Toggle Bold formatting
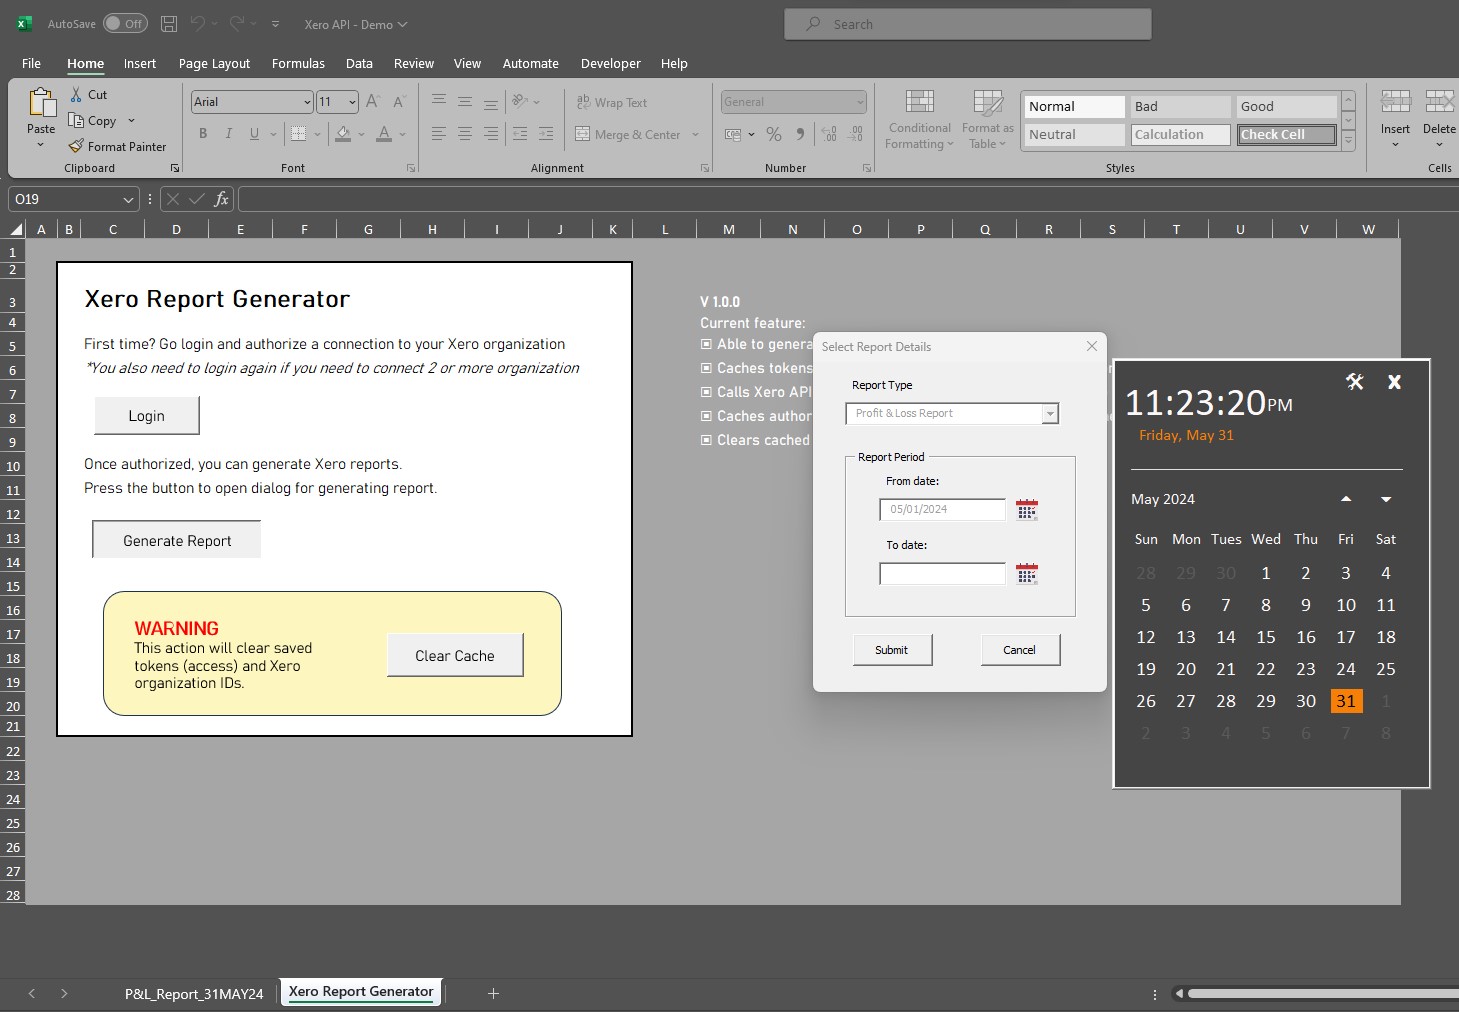The height and width of the screenshot is (1012, 1459). pos(203,133)
